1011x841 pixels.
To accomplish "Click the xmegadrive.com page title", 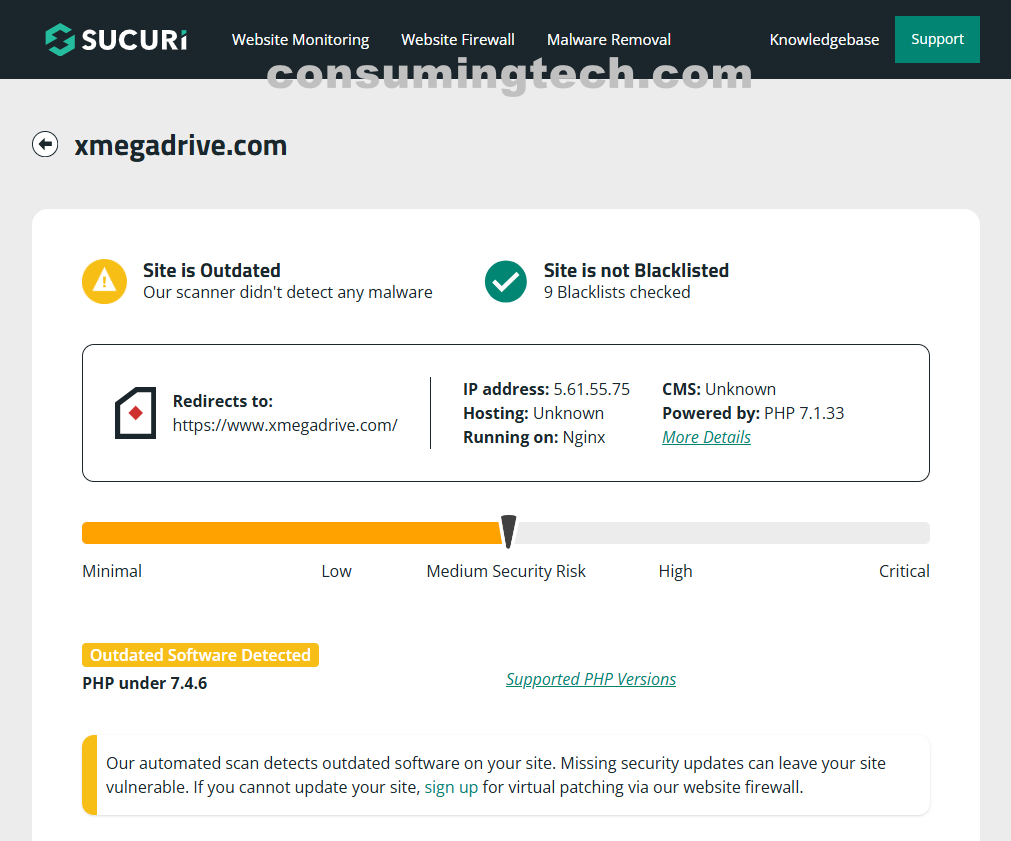I will click(x=181, y=146).
